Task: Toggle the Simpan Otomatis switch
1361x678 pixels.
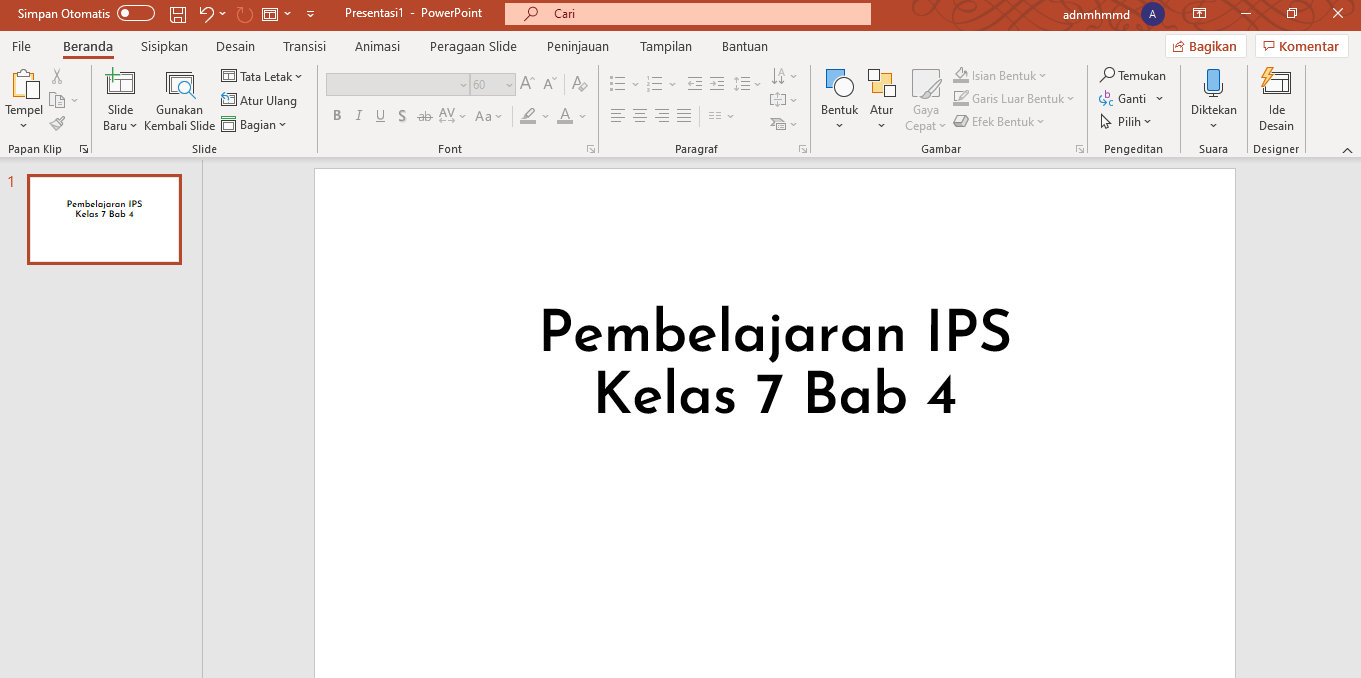Action: pos(137,13)
